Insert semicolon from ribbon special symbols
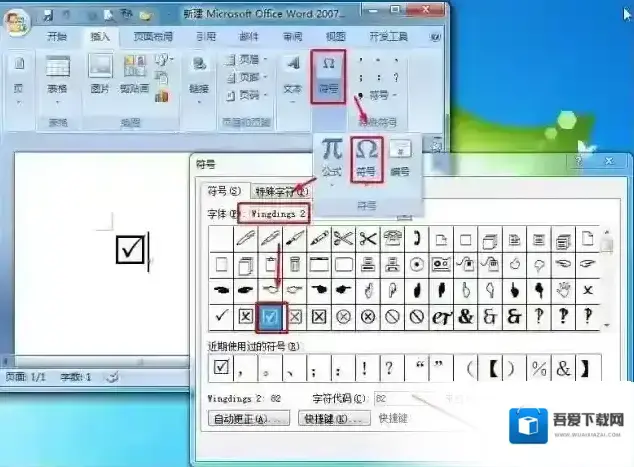Image resolution: width=634 pixels, height=467 pixels. click(361, 77)
